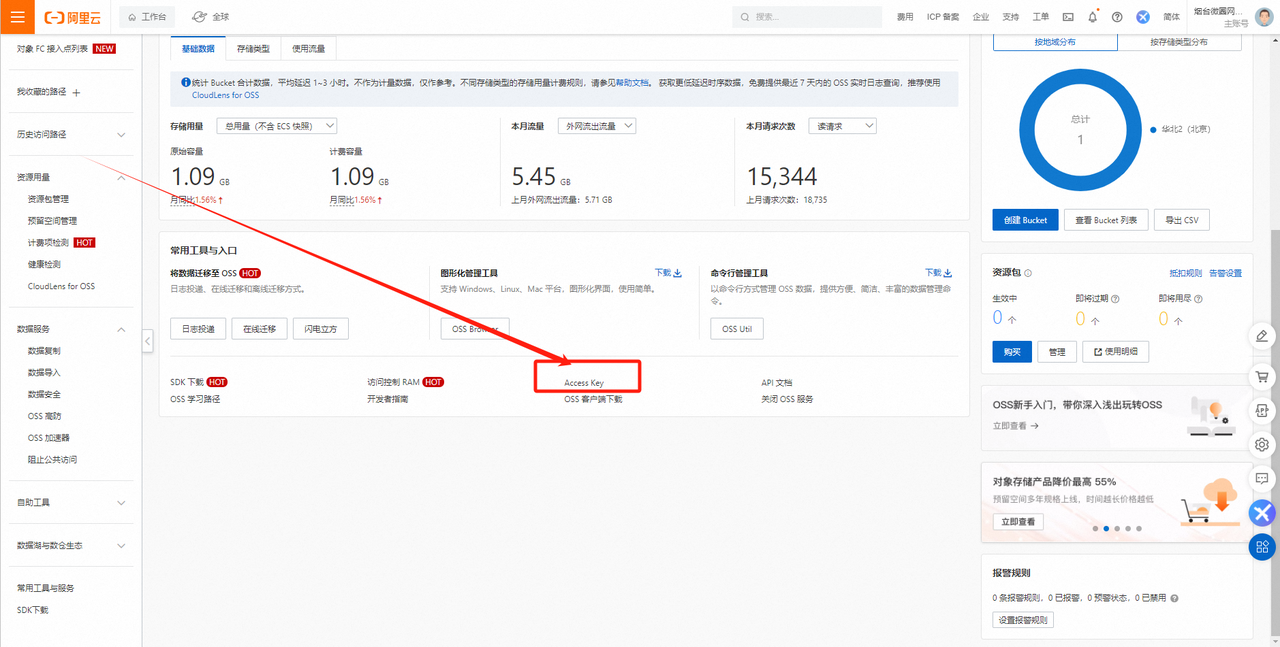The image size is (1280, 647).
Task: Open the 工单 menu item
Action: click(1041, 17)
